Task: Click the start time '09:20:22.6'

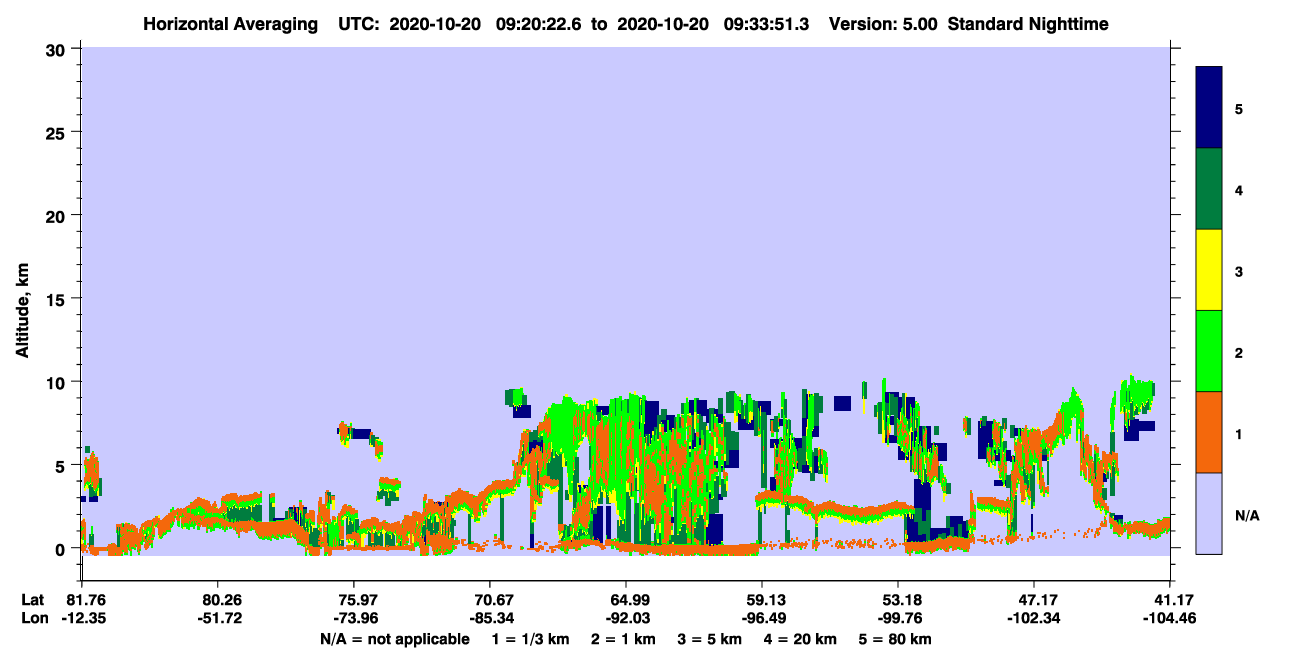Action: click(538, 23)
